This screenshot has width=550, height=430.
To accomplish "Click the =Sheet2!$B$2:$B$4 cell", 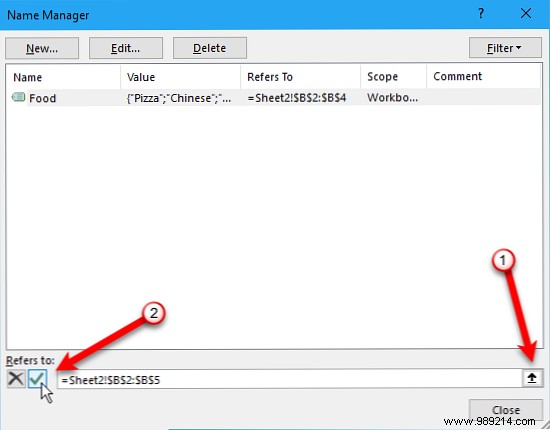I will [x=297, y=98].
